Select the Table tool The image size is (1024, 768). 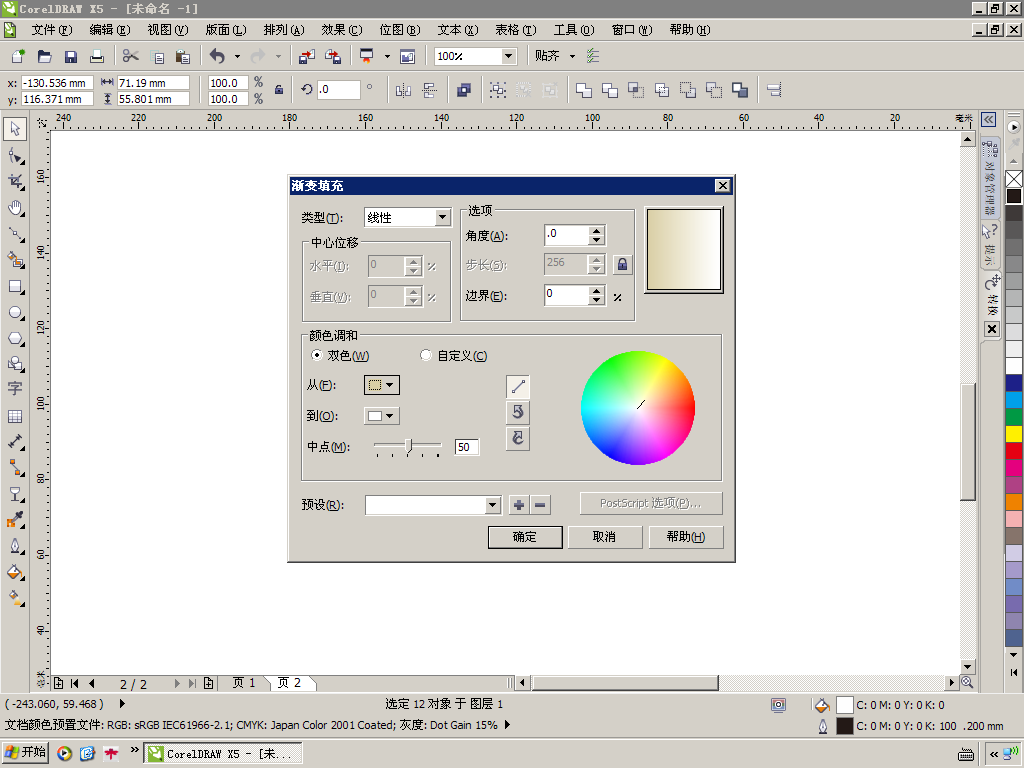pos(15,416)
